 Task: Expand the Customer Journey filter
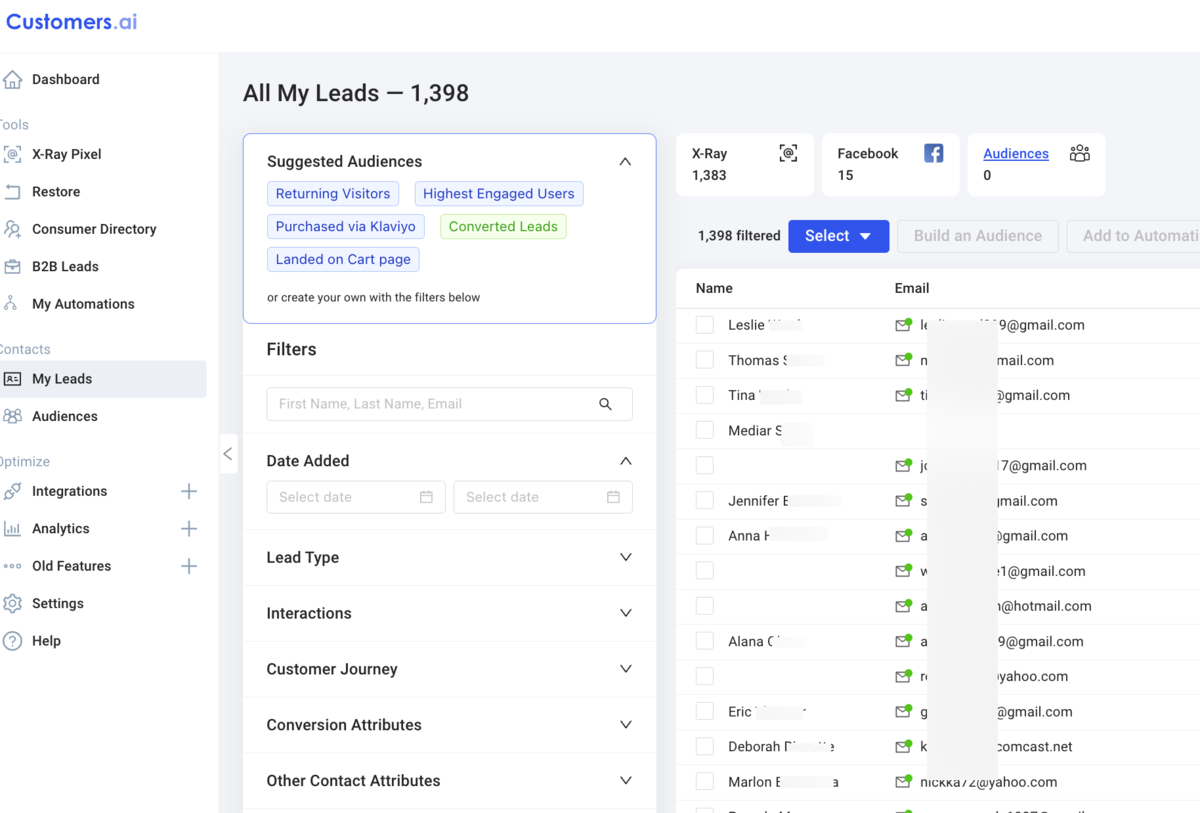[x=626, y=669]
